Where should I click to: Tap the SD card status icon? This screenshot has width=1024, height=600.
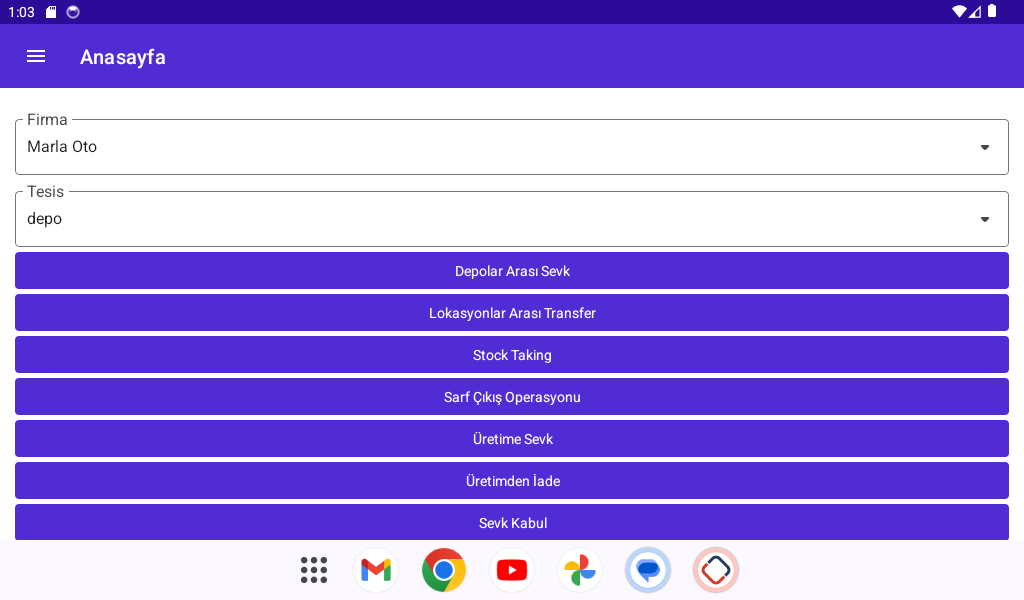pyautogui.click(x=51, y=12)
